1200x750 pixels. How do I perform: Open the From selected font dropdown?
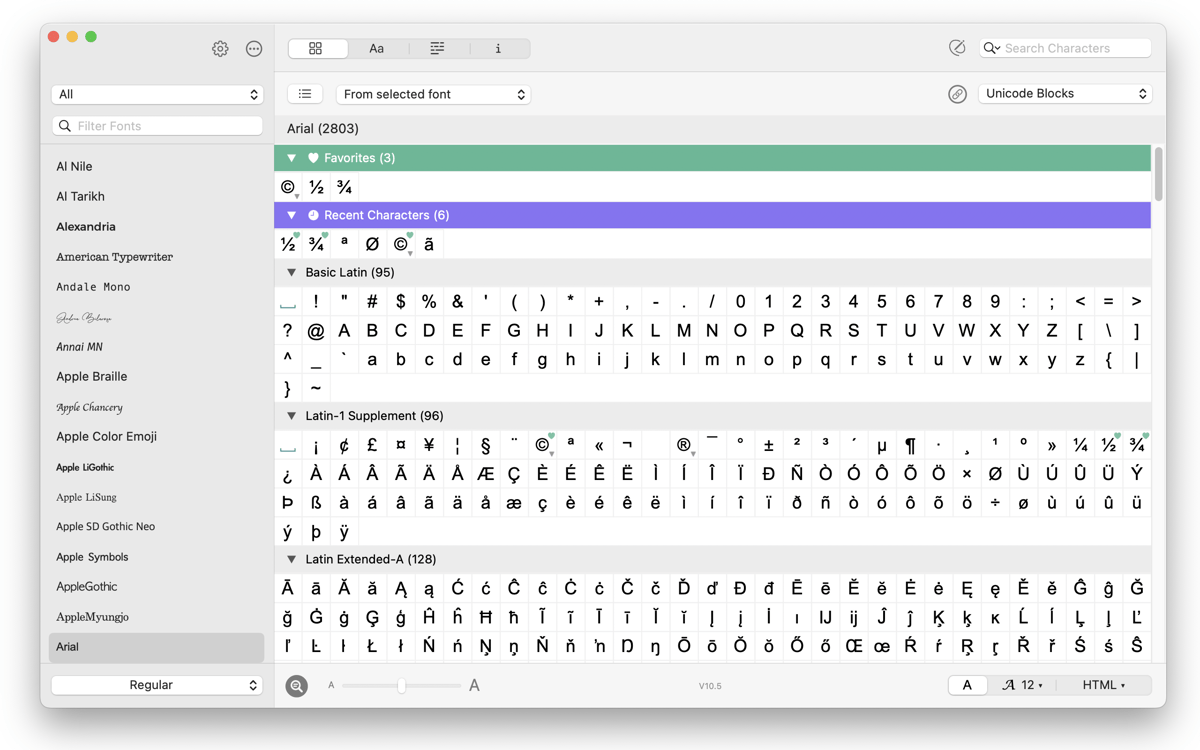tap(433, 94)
